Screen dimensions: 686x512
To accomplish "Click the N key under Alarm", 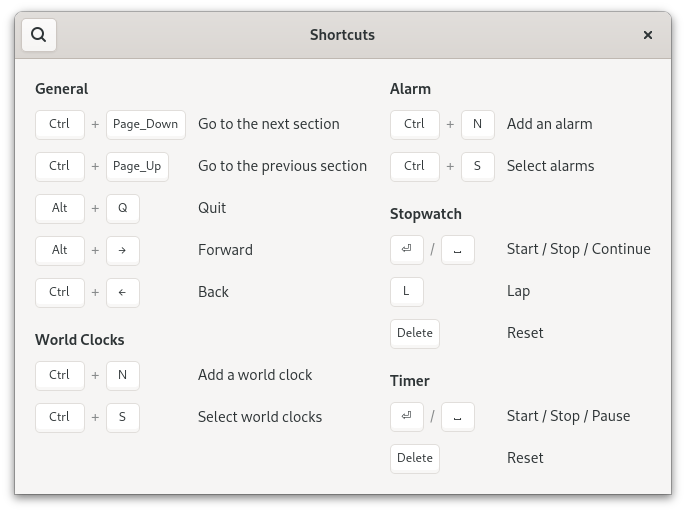I will click(478, 124).
